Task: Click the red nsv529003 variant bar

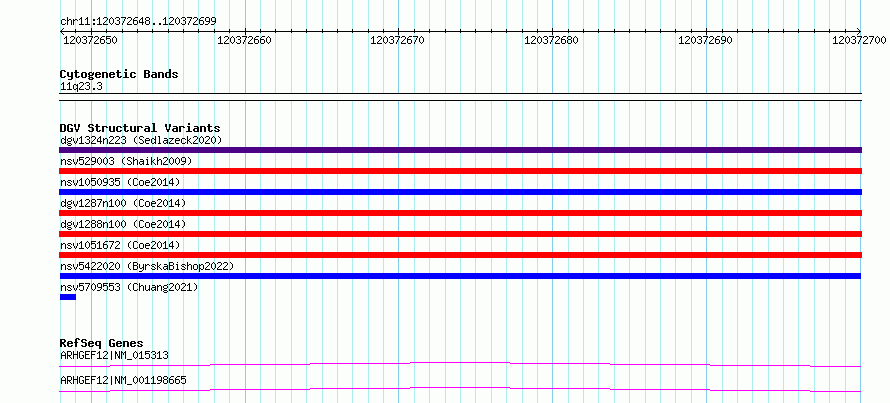Action: [x=460, y=171]
